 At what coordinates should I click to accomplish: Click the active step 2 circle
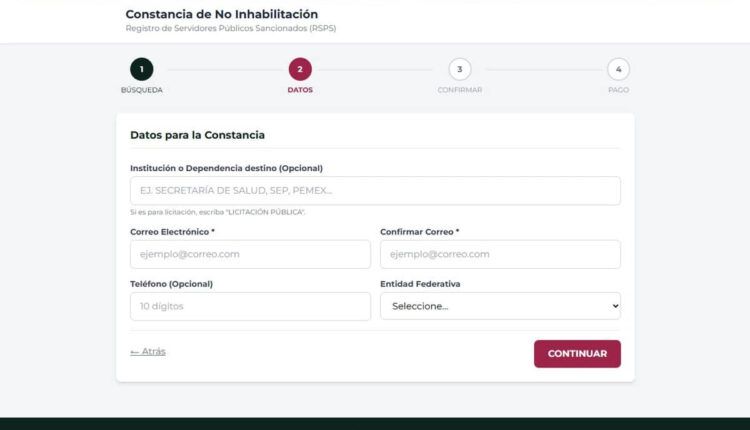(300, 69)
